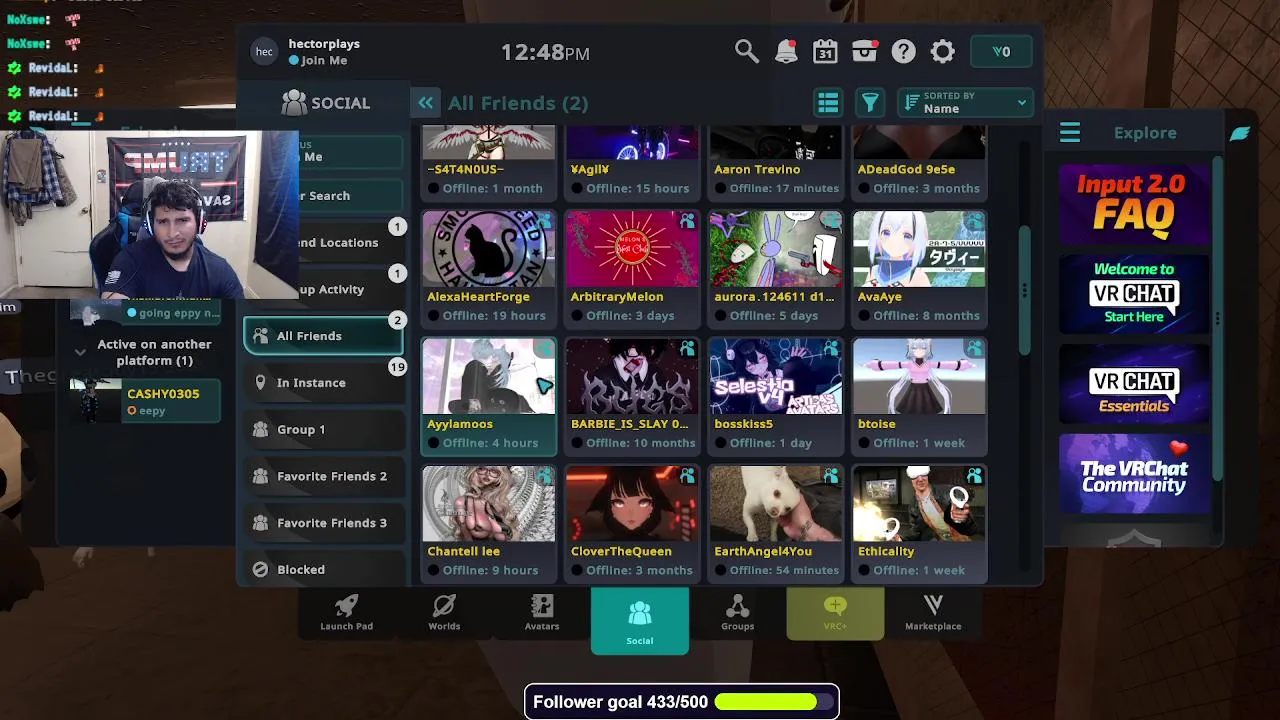
Task: Open the Welcome to VRChat Start Here banner
Action: pos(1134,294)
